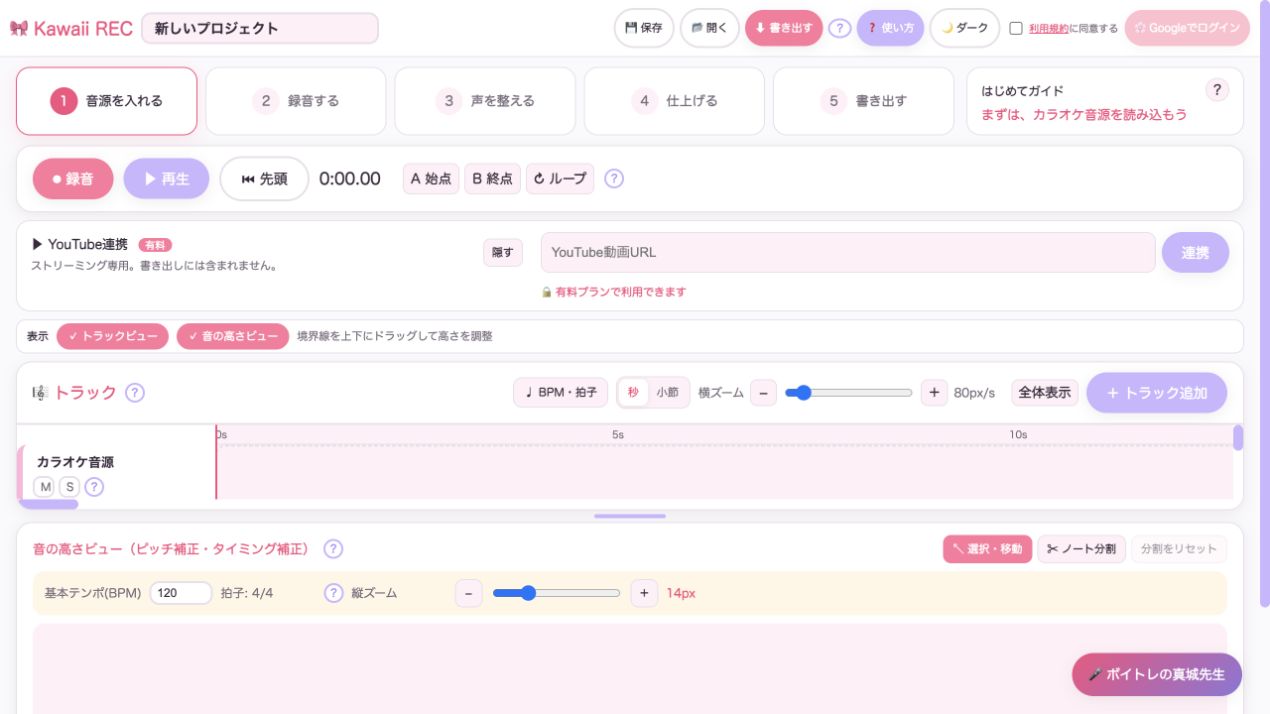This screenshot has width=1270, height=714.
Task: Click the トラック score icon
Action: [40, 393]
